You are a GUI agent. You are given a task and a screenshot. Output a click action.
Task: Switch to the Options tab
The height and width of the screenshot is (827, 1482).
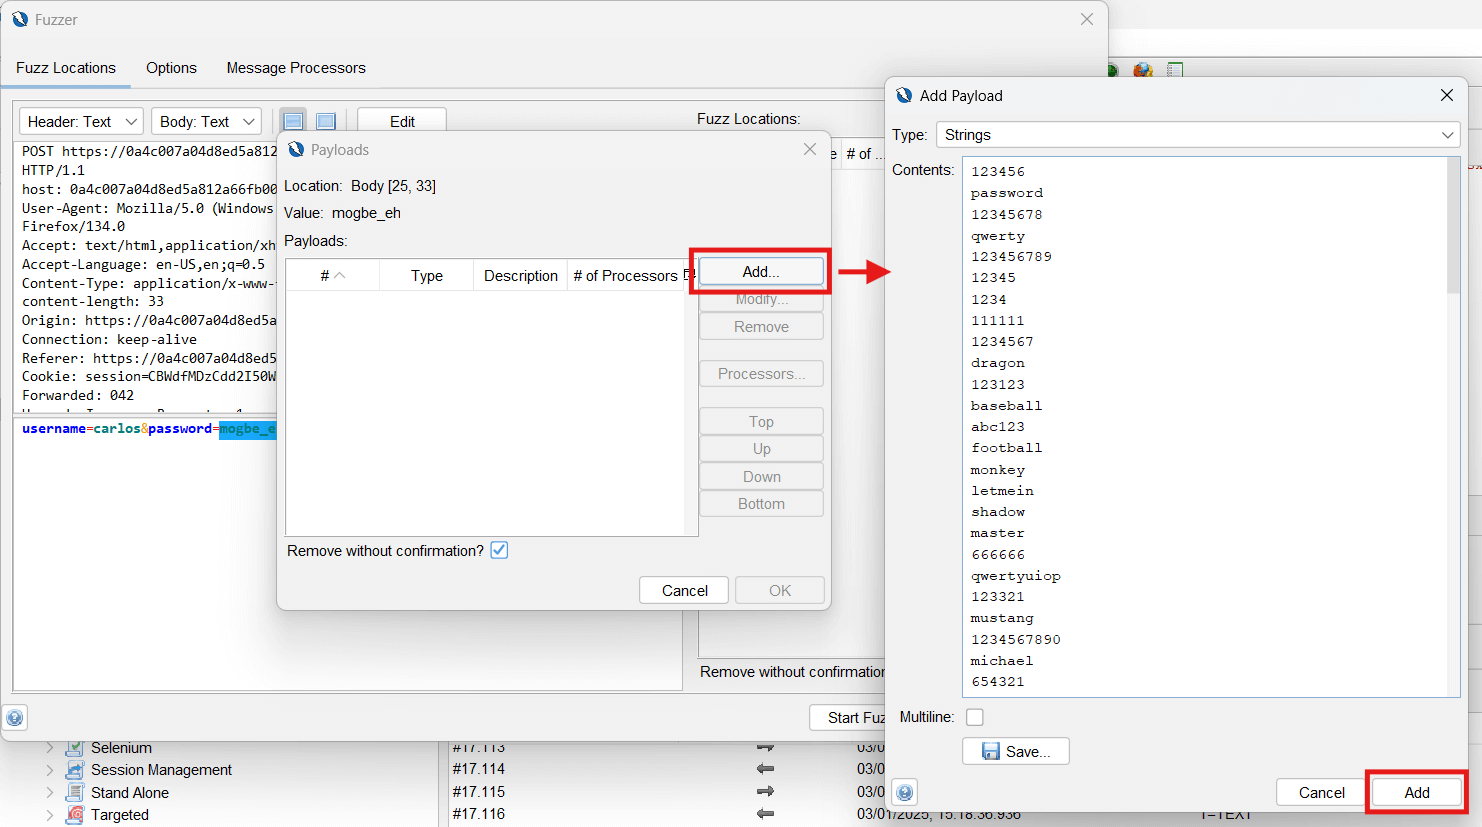coord(170,68)
